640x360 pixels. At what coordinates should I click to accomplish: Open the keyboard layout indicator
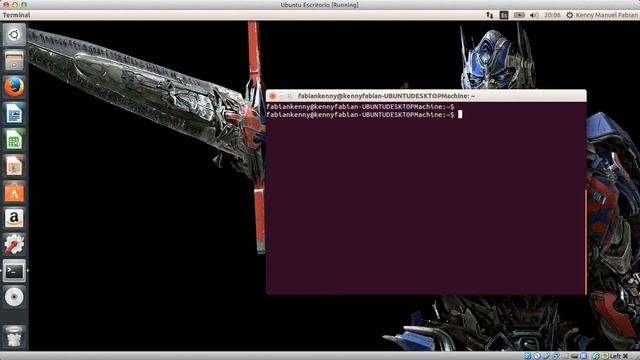[x=504, y=15]
